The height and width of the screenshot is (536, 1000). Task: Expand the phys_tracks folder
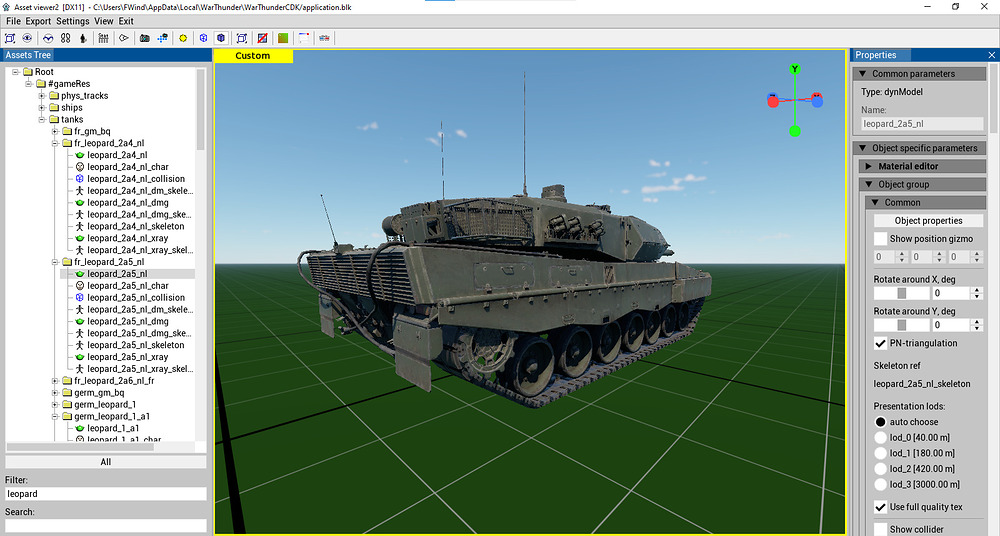coord(41,96)
